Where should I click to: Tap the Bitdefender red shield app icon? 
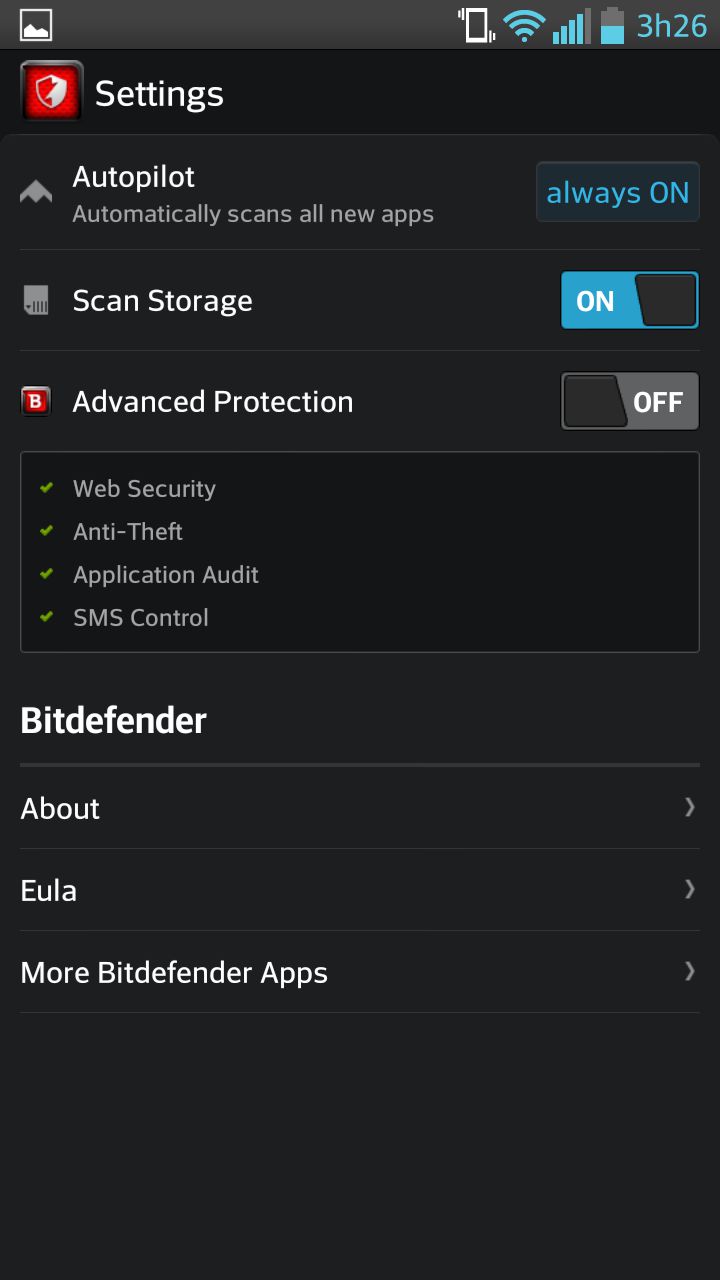click(x=51, y=93)
